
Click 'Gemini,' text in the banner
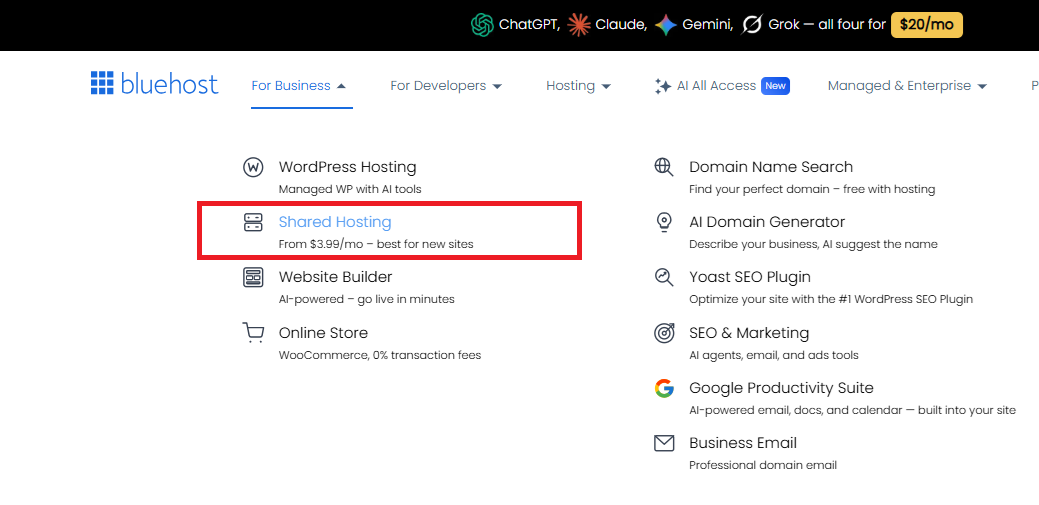708,25
